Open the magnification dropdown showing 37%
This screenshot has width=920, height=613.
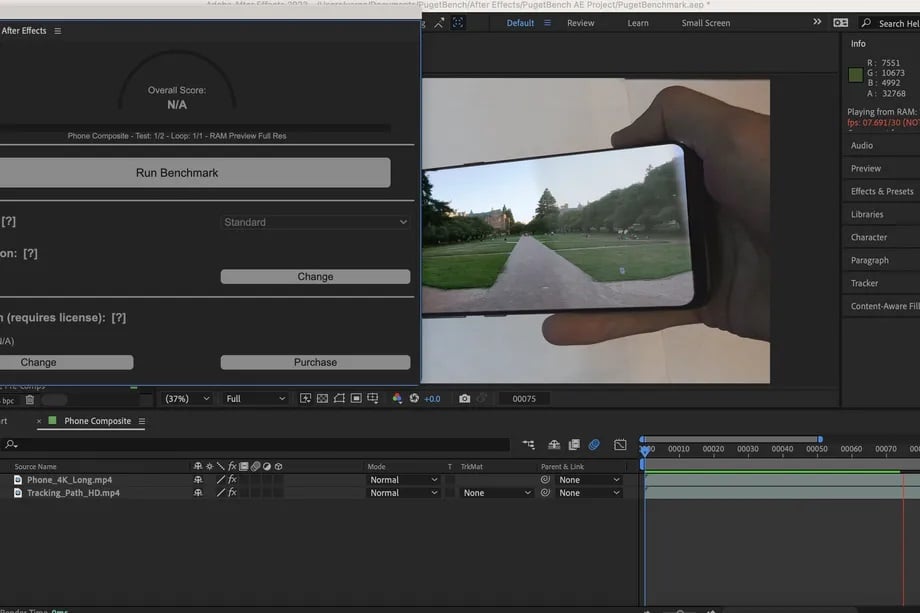pyautogui.click(x=187, y=398)
